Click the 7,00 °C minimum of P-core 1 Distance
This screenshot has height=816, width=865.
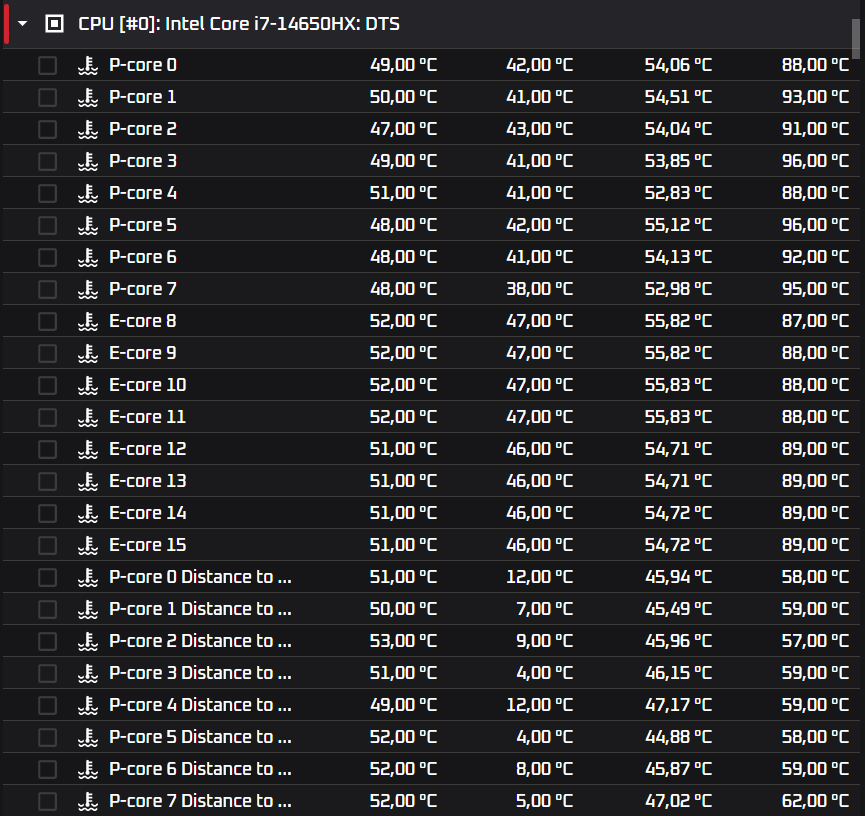point(544,609)
